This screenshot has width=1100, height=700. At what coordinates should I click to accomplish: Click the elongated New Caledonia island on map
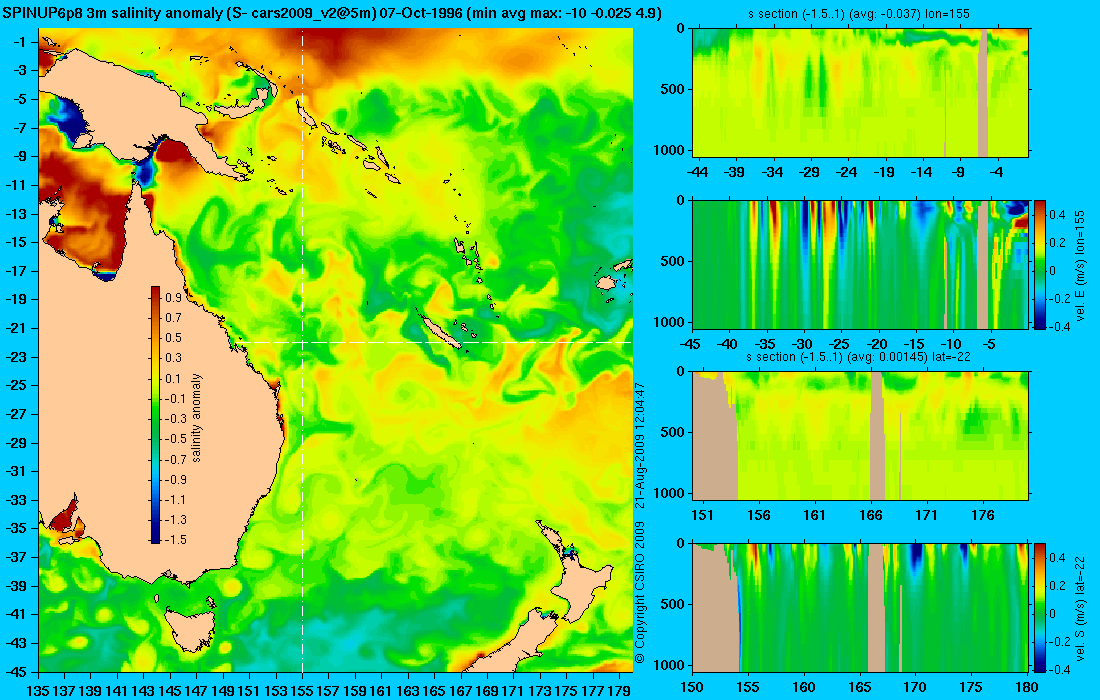tap(440, 330)
